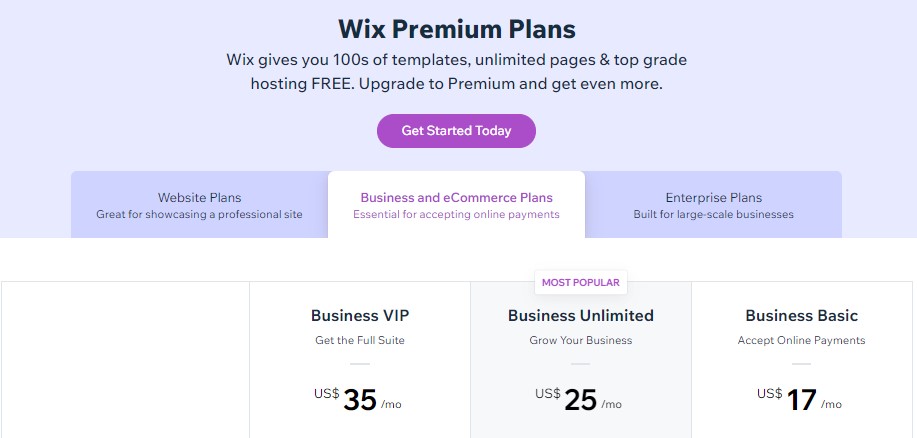Click the US$ 17 /mo price
Image resolution: width=917 pixels, height=438 pixels.
coord(799,400)
